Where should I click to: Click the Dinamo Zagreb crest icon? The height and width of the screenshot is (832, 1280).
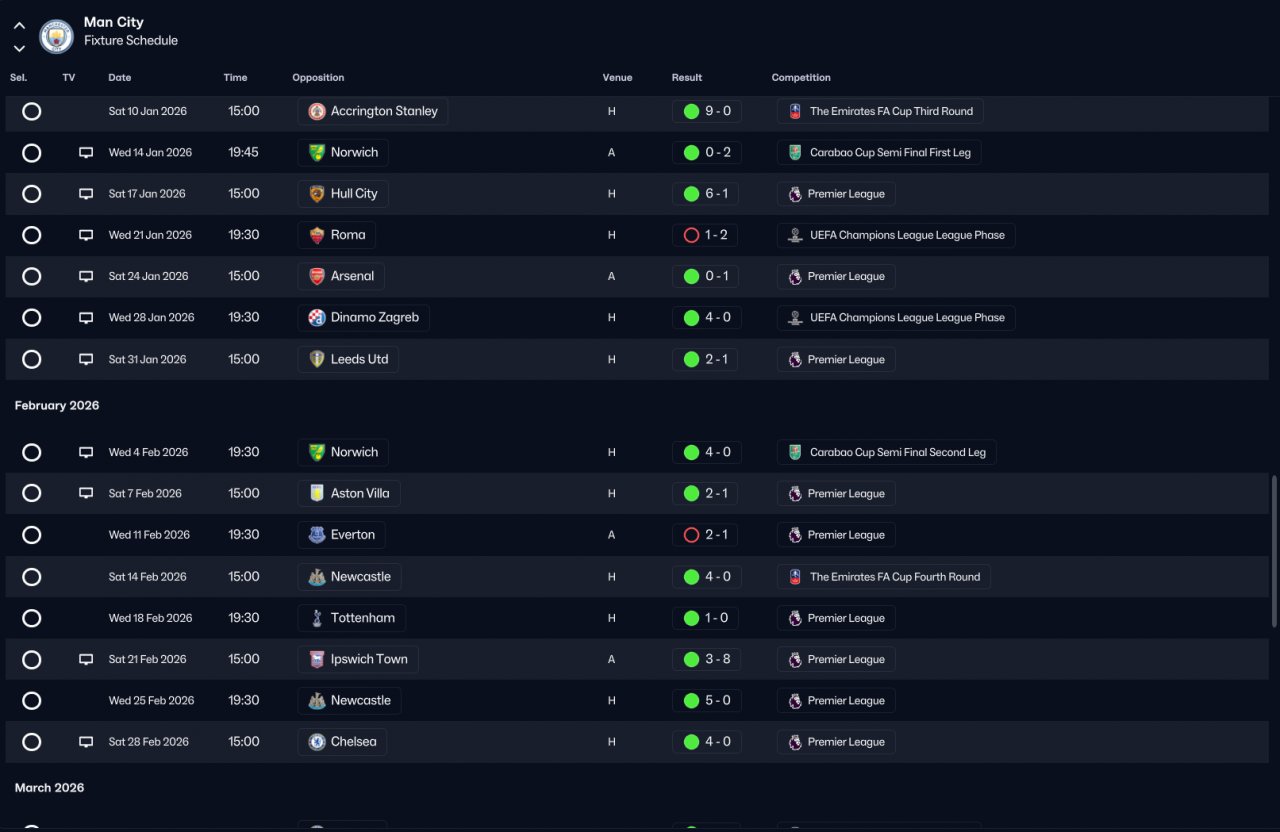(x=317, y=318)
